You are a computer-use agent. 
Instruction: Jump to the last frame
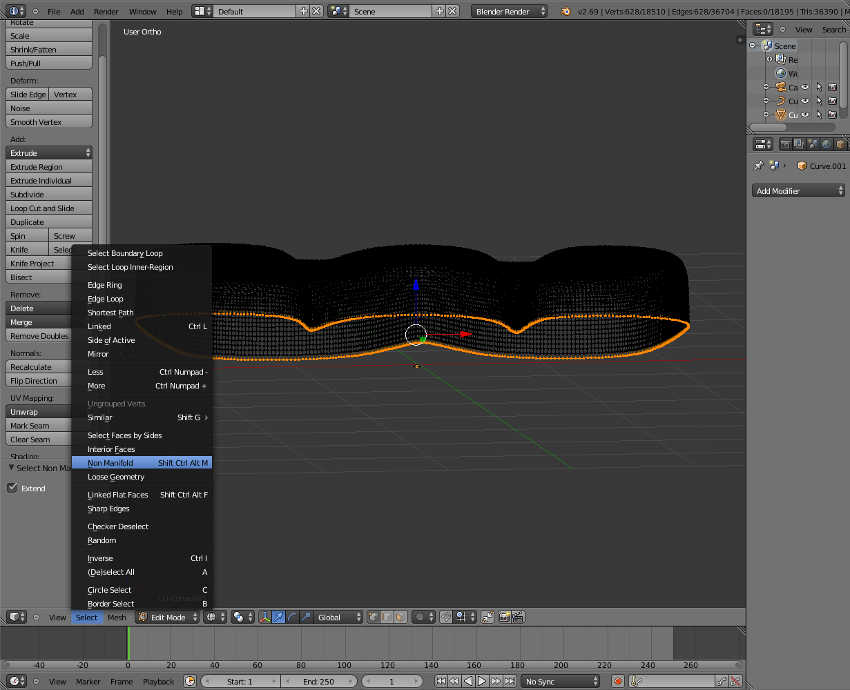point(509,681)
